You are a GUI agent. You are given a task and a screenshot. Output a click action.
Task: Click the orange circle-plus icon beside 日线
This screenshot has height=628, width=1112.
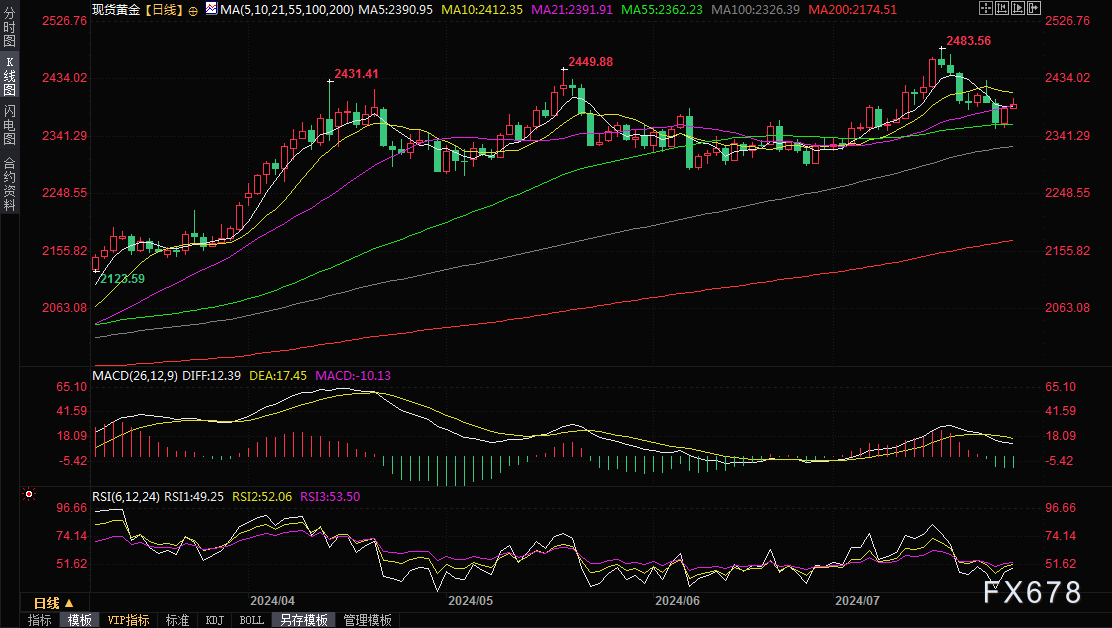(193, 11)
